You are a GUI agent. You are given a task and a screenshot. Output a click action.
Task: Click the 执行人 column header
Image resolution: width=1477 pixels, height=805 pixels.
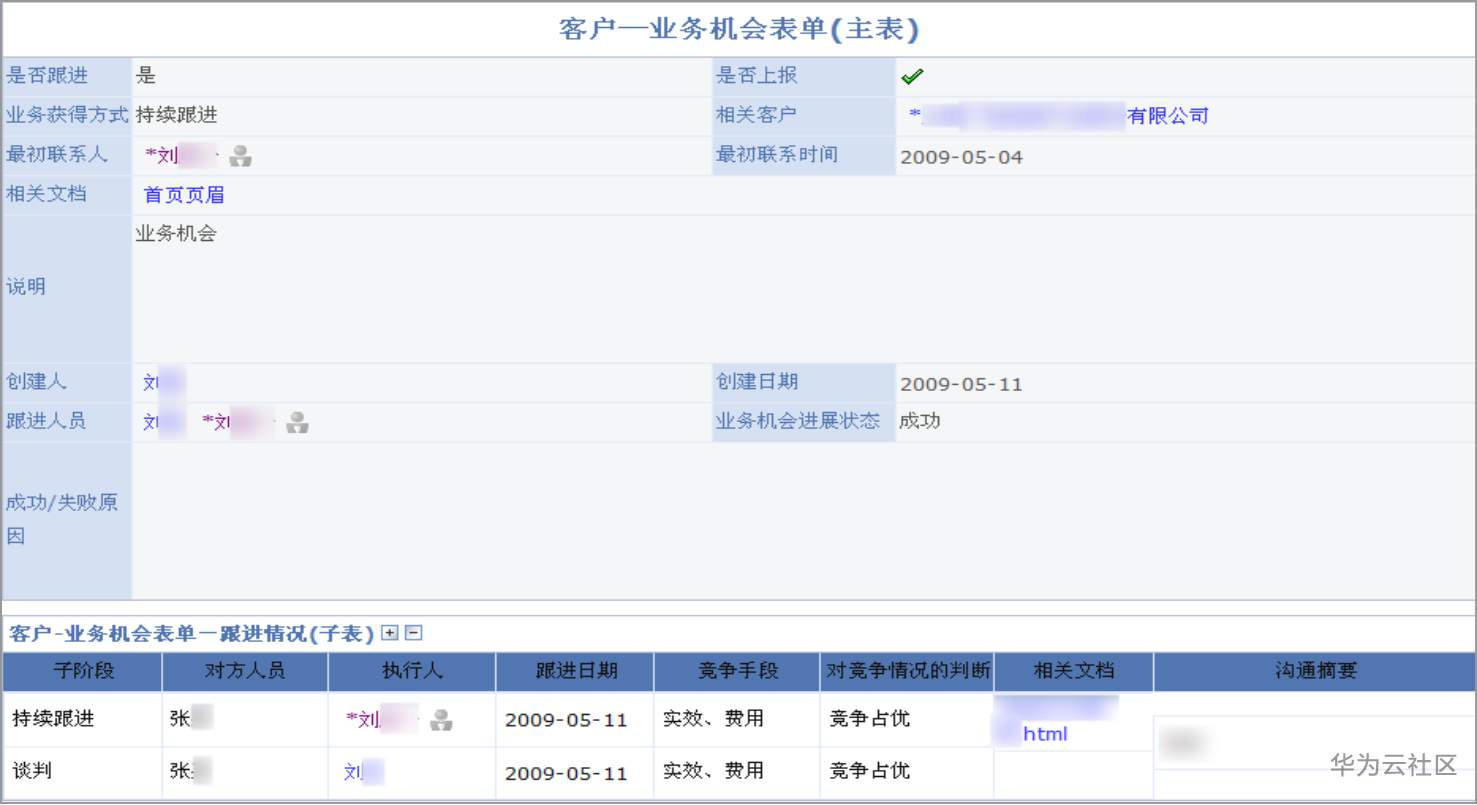pyautogui.click(x=411, y=671)
